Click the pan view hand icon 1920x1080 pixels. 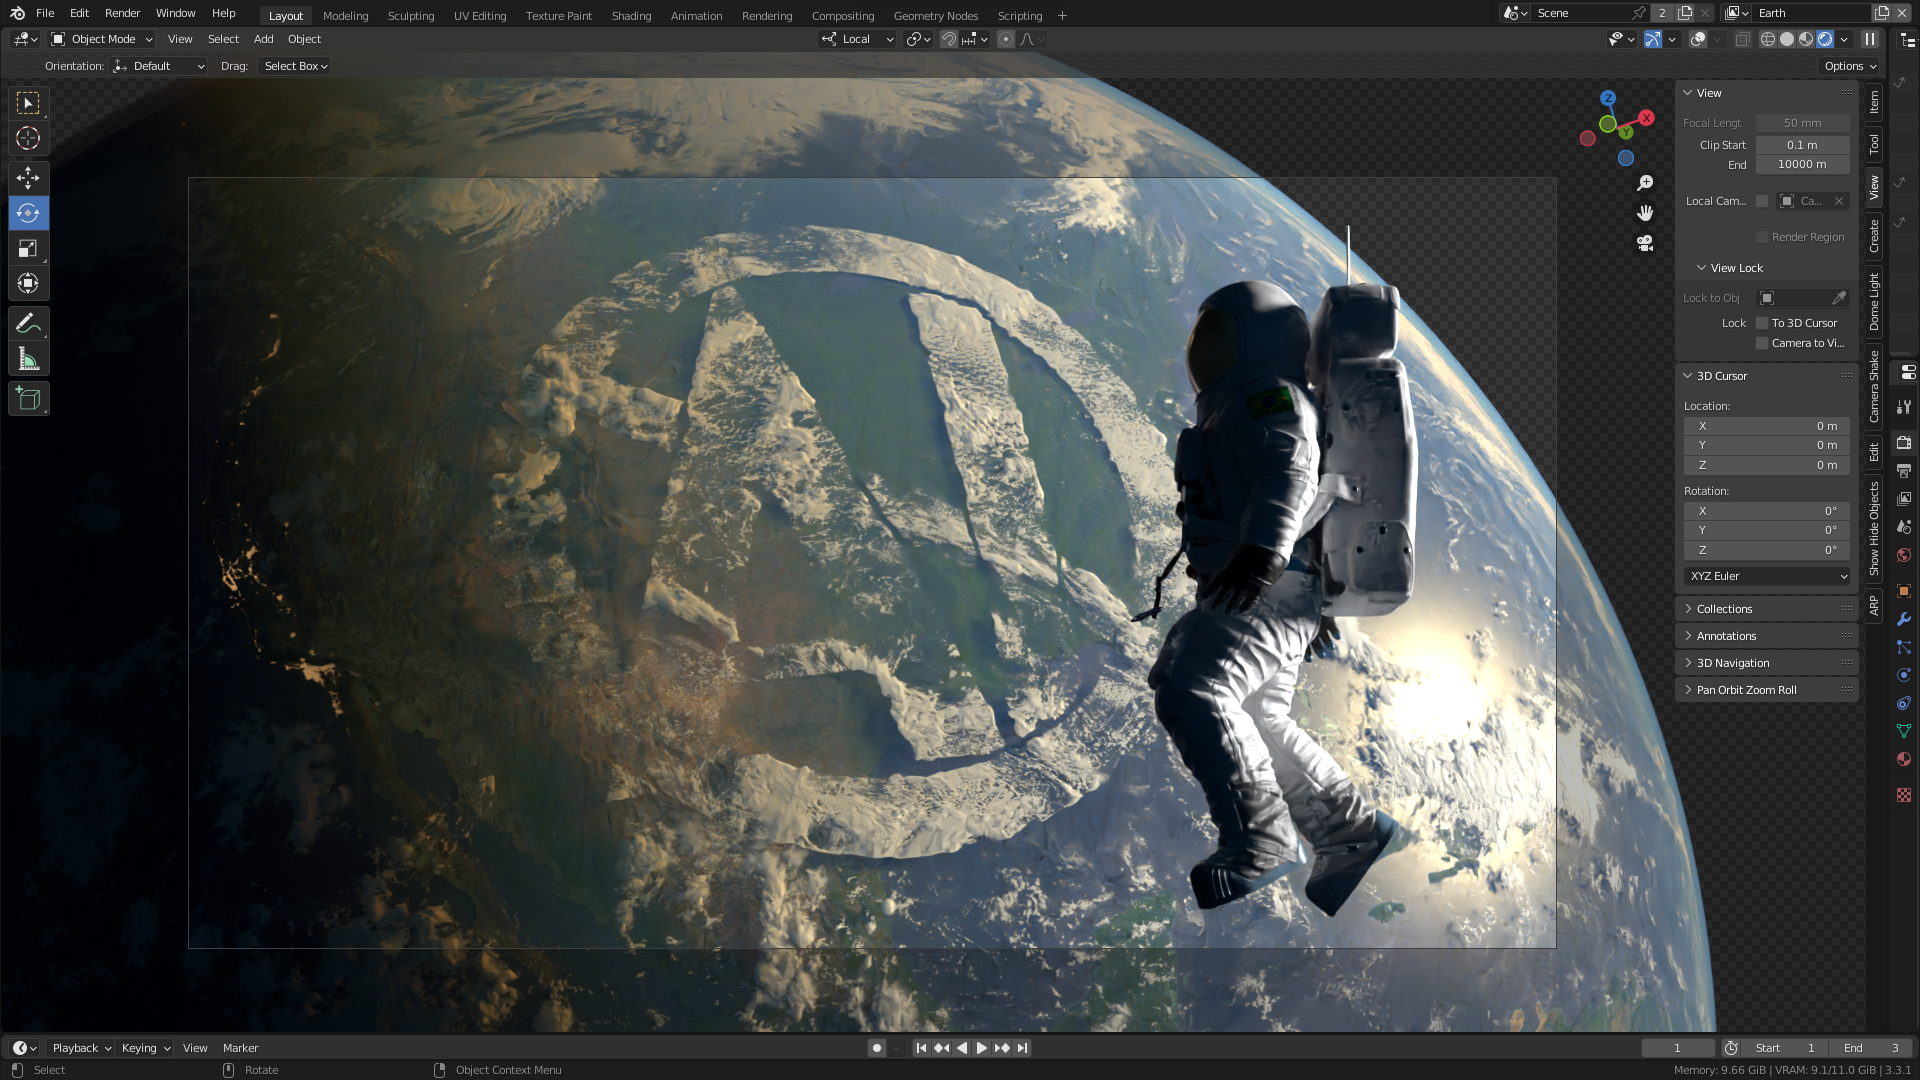click(x=1645, y=213)
